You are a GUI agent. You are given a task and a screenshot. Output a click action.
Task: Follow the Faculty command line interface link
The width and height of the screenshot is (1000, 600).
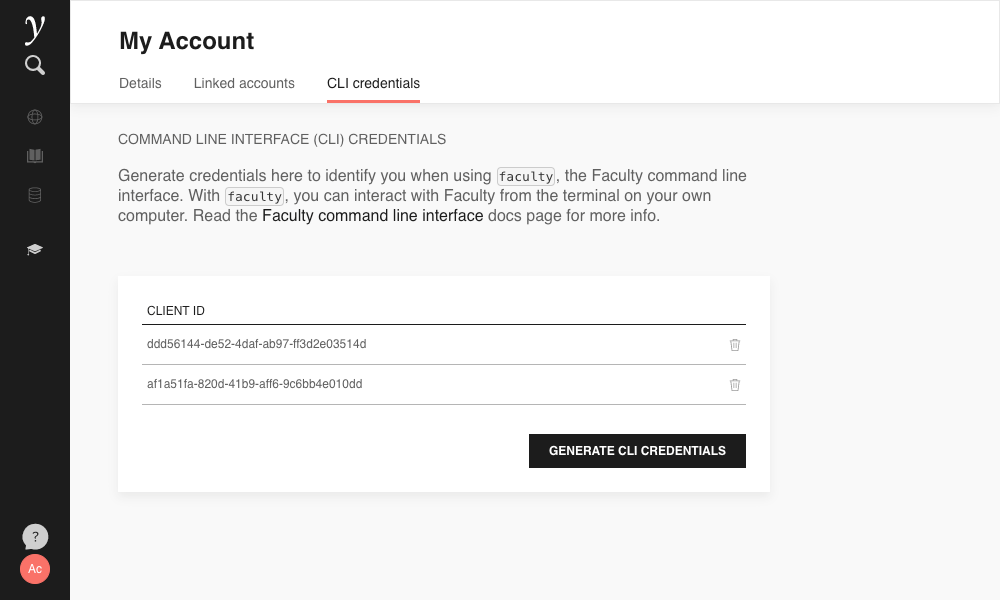pos(372,216)
